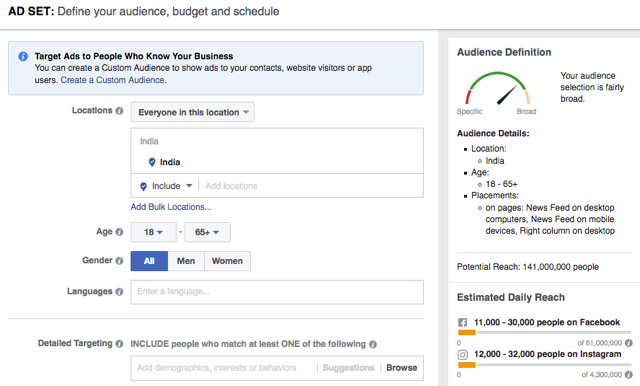Click 'Audience Definition' heading
Screen dimensions: 640x386
(504, 52)
